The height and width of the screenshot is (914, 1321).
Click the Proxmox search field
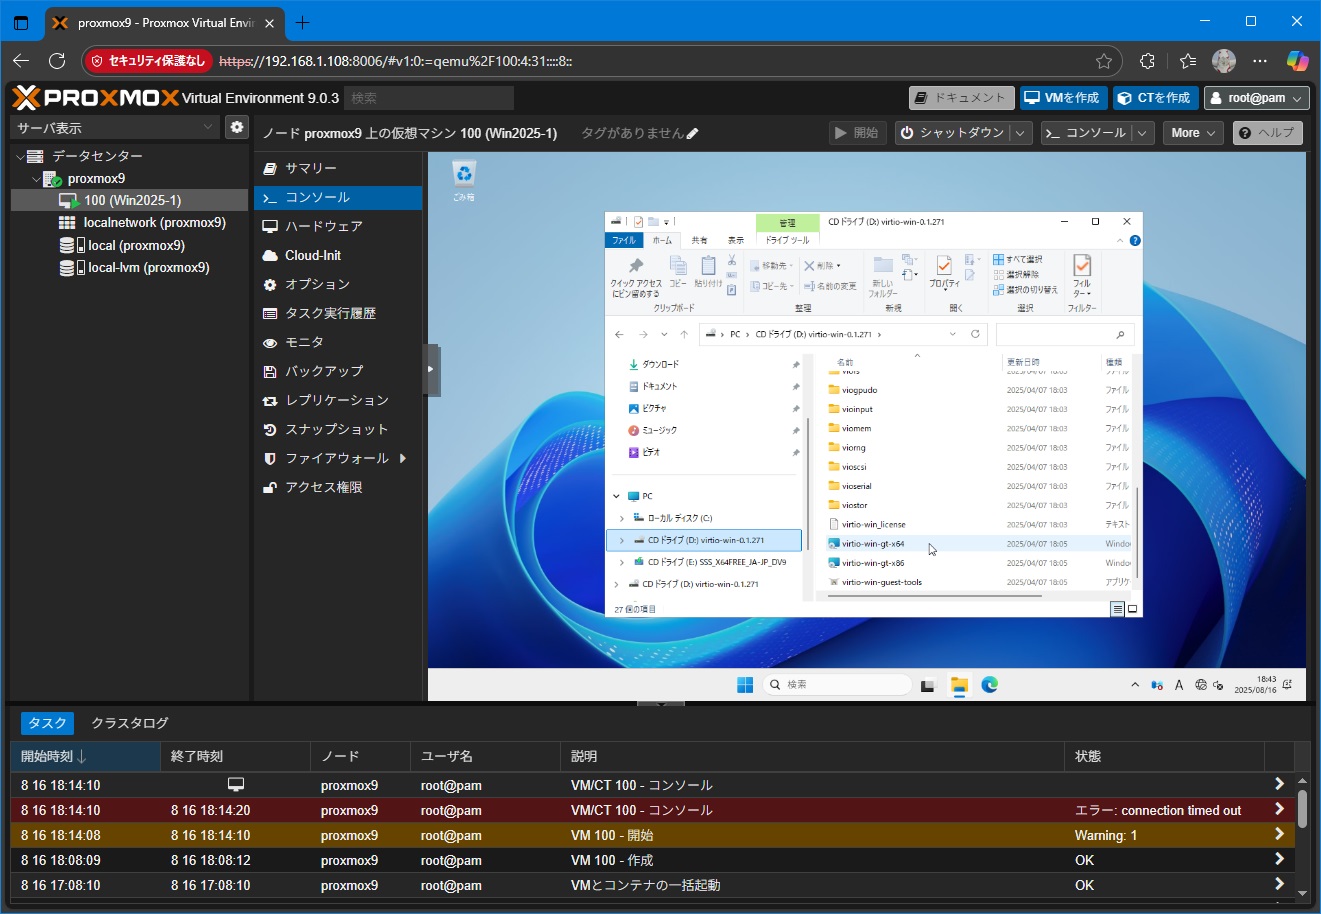tap(428, 98)
